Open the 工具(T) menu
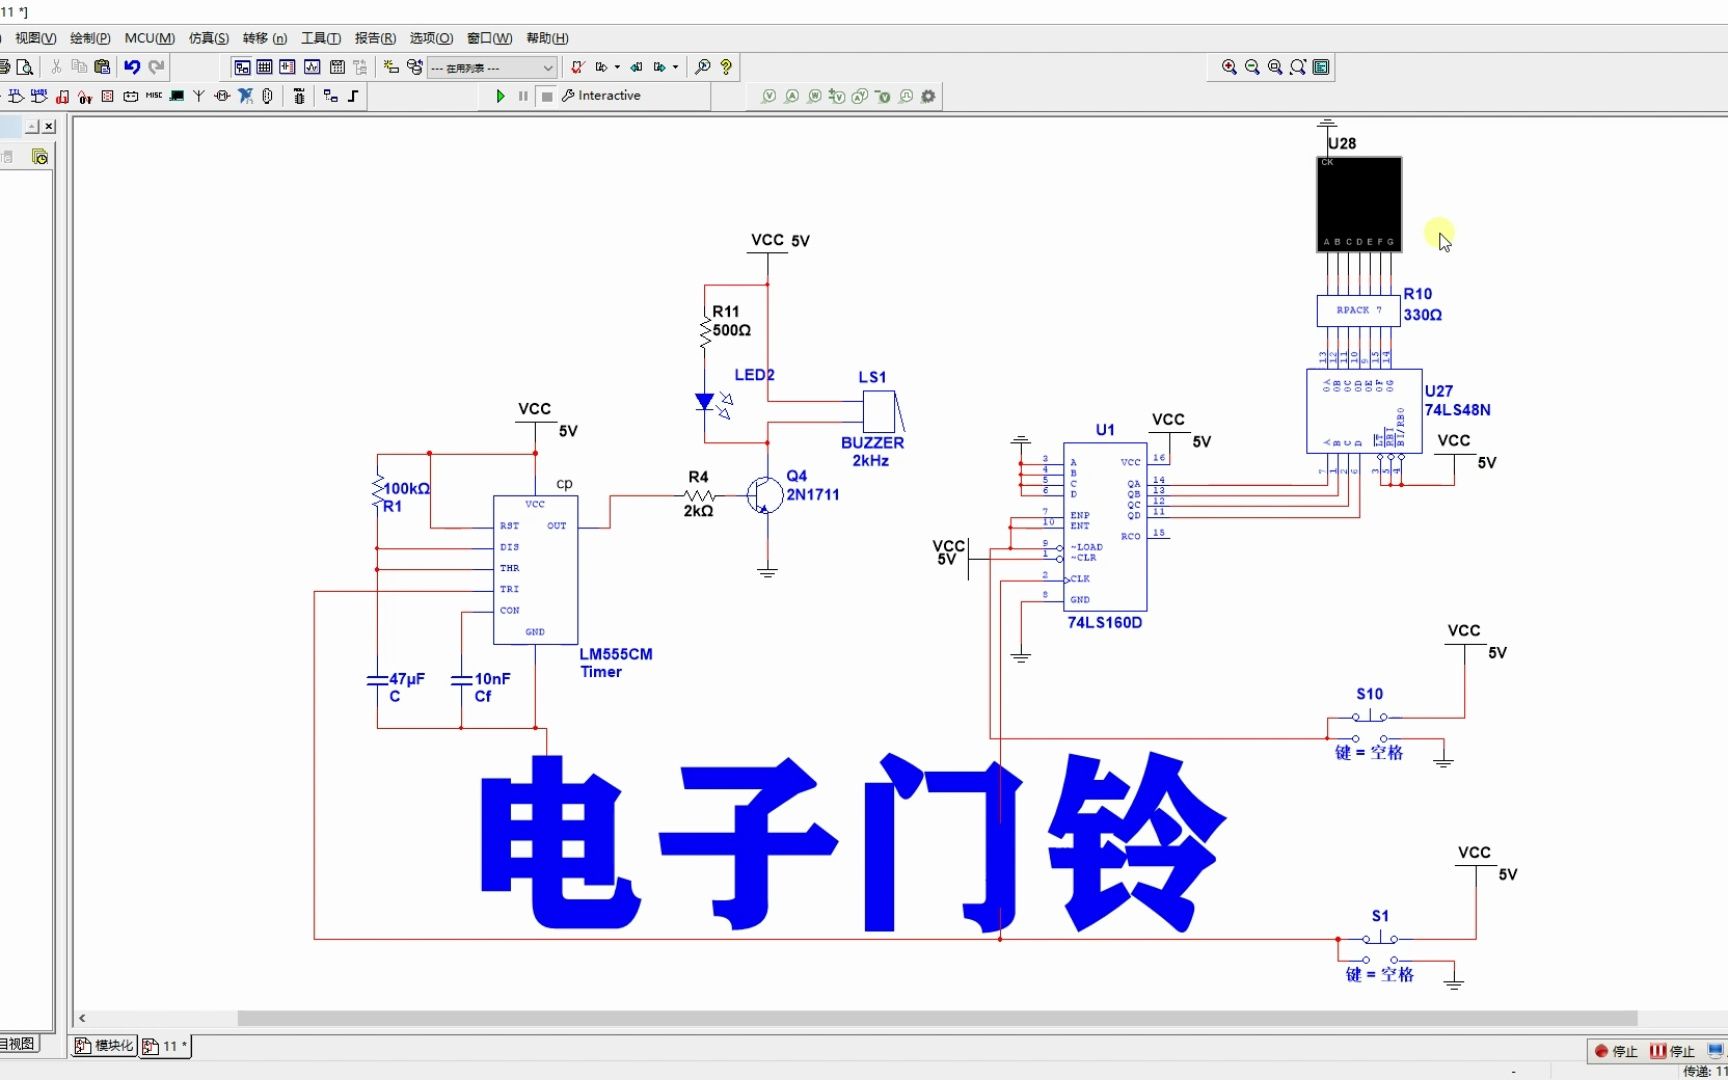Image resolution: width=1728 pixels, height=1080 pixels. [321, 38]
